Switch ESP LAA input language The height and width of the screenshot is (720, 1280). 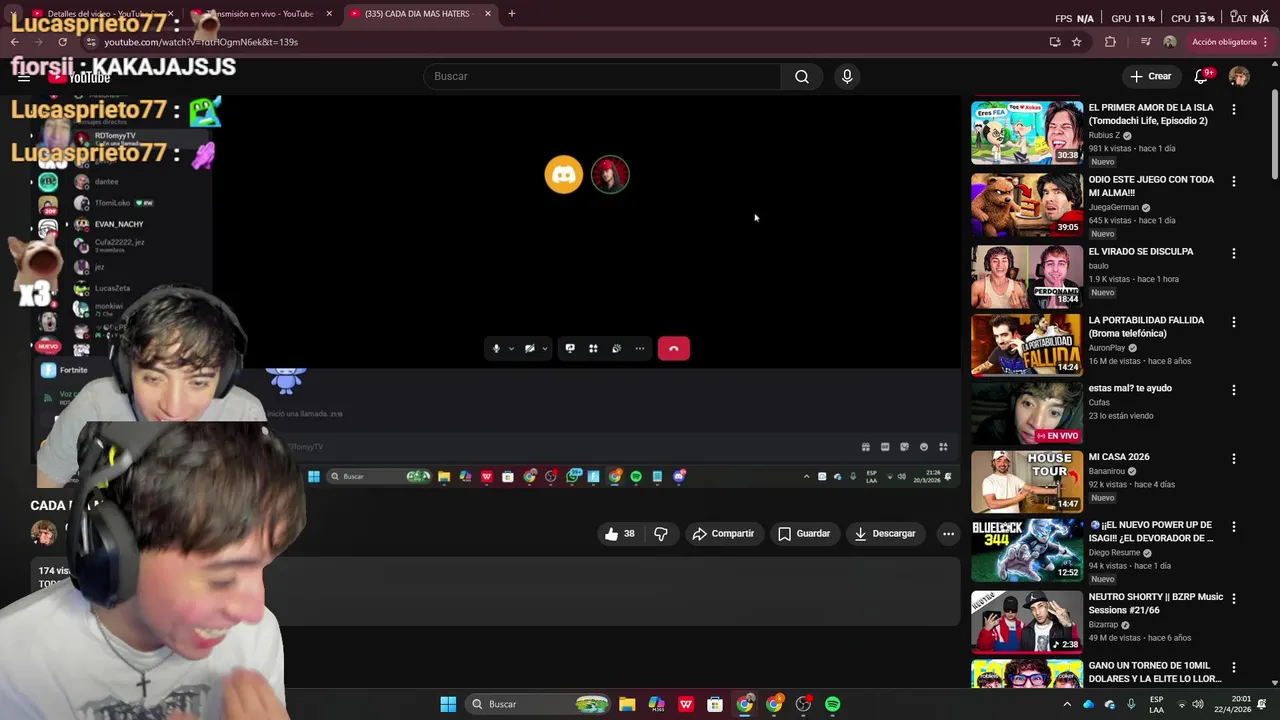(x=1156, y=704)
